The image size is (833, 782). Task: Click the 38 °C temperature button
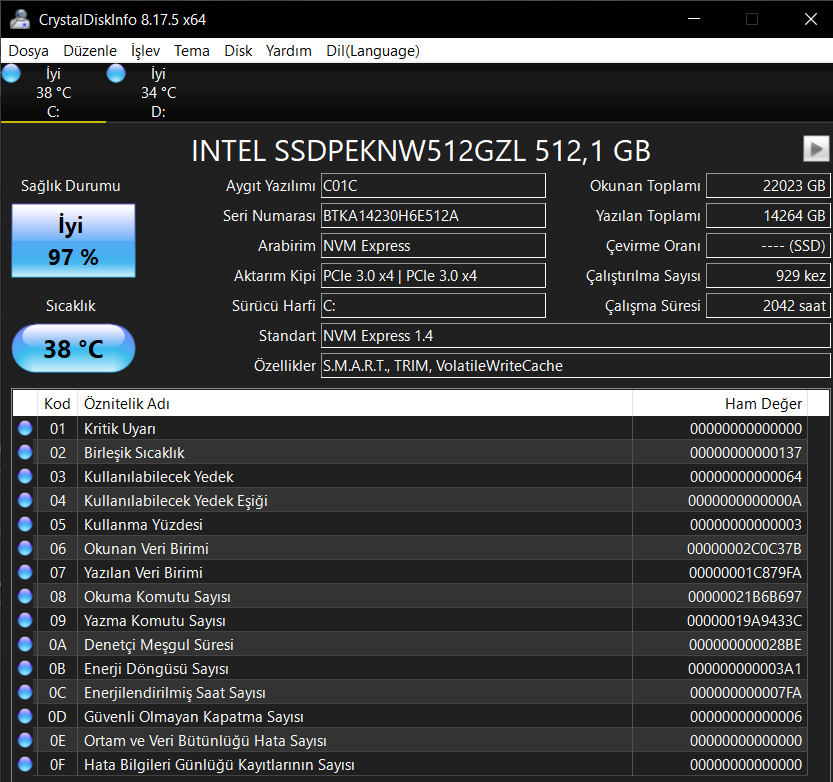[x=73, y=349]
